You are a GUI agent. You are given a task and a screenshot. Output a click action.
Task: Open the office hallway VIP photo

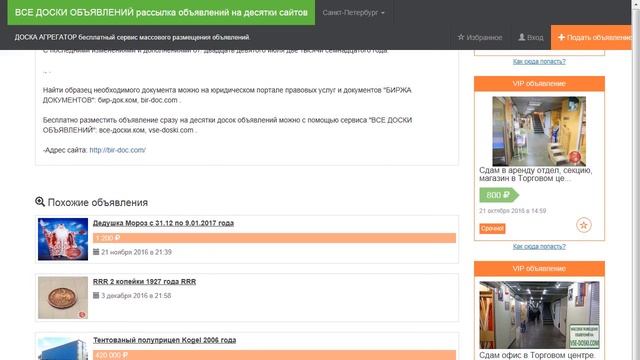[x=539, y=315]
